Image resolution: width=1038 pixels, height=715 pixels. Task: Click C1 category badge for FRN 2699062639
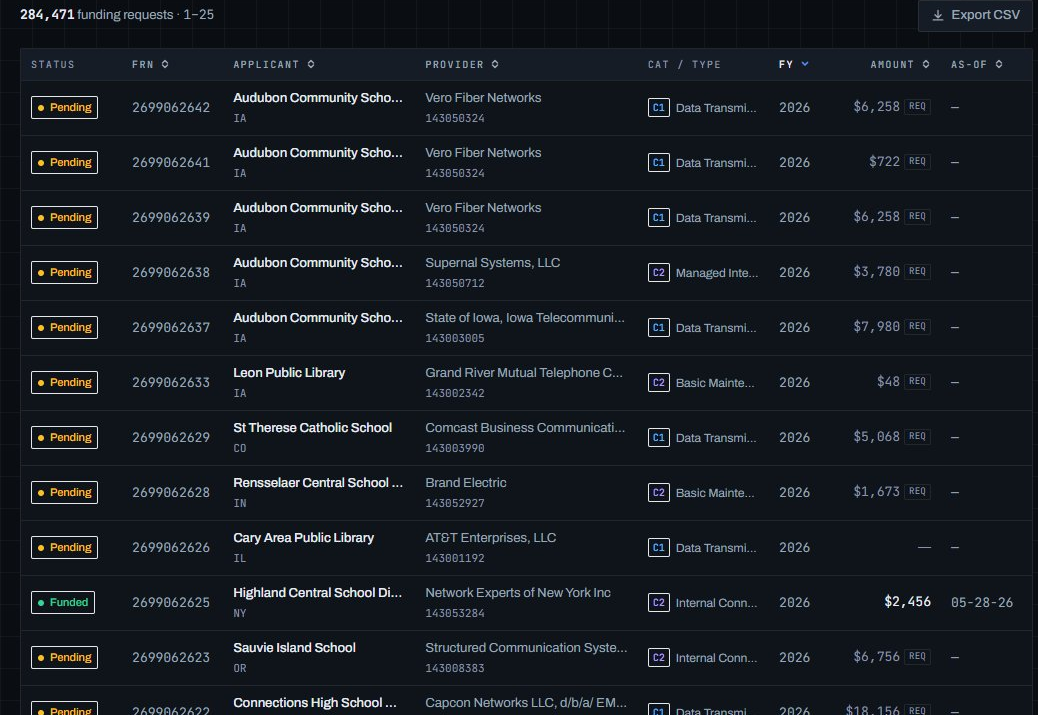click(659, 218)
